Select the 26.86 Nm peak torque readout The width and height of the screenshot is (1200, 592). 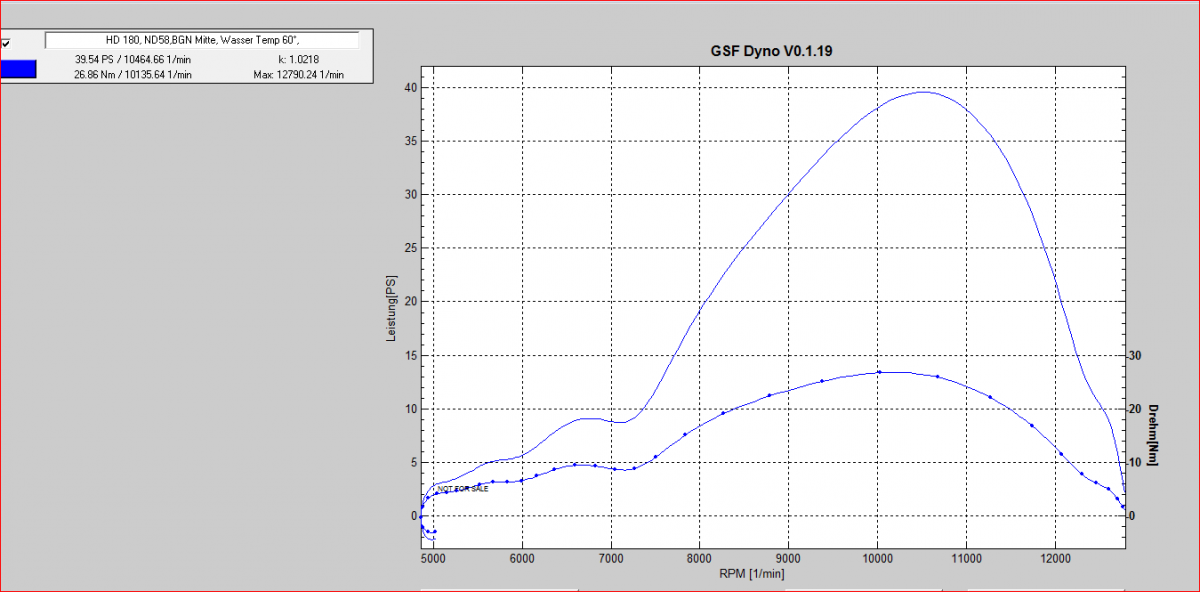point(132,74)
